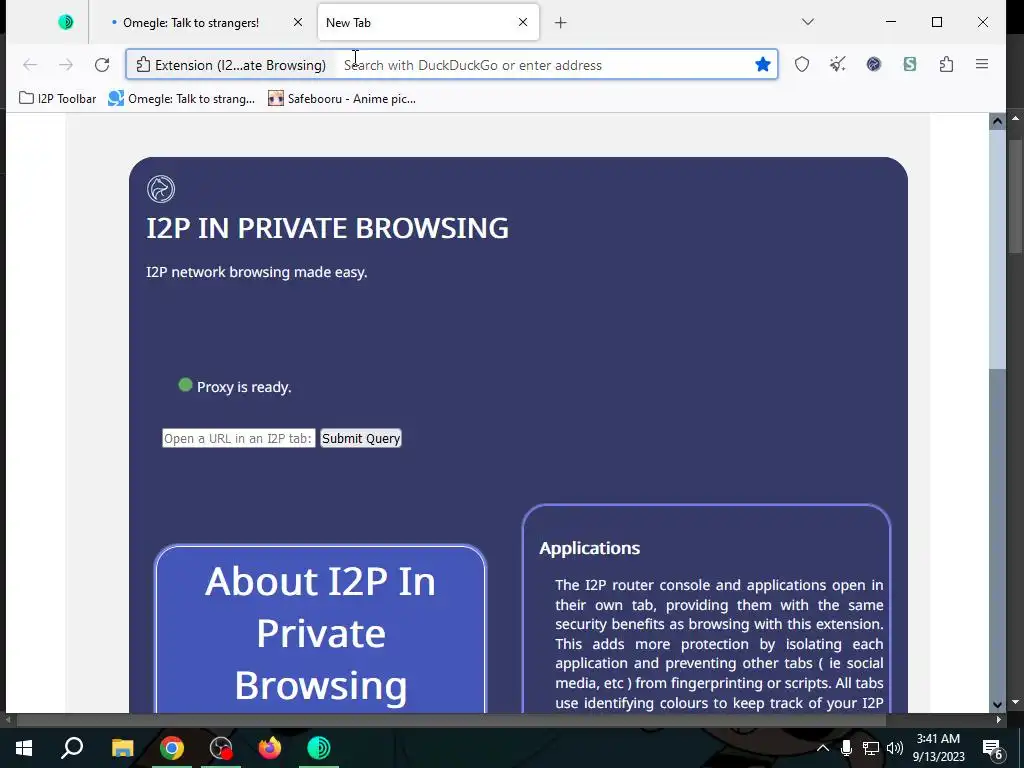Click the page scroll down arrow

coord(997,705)
